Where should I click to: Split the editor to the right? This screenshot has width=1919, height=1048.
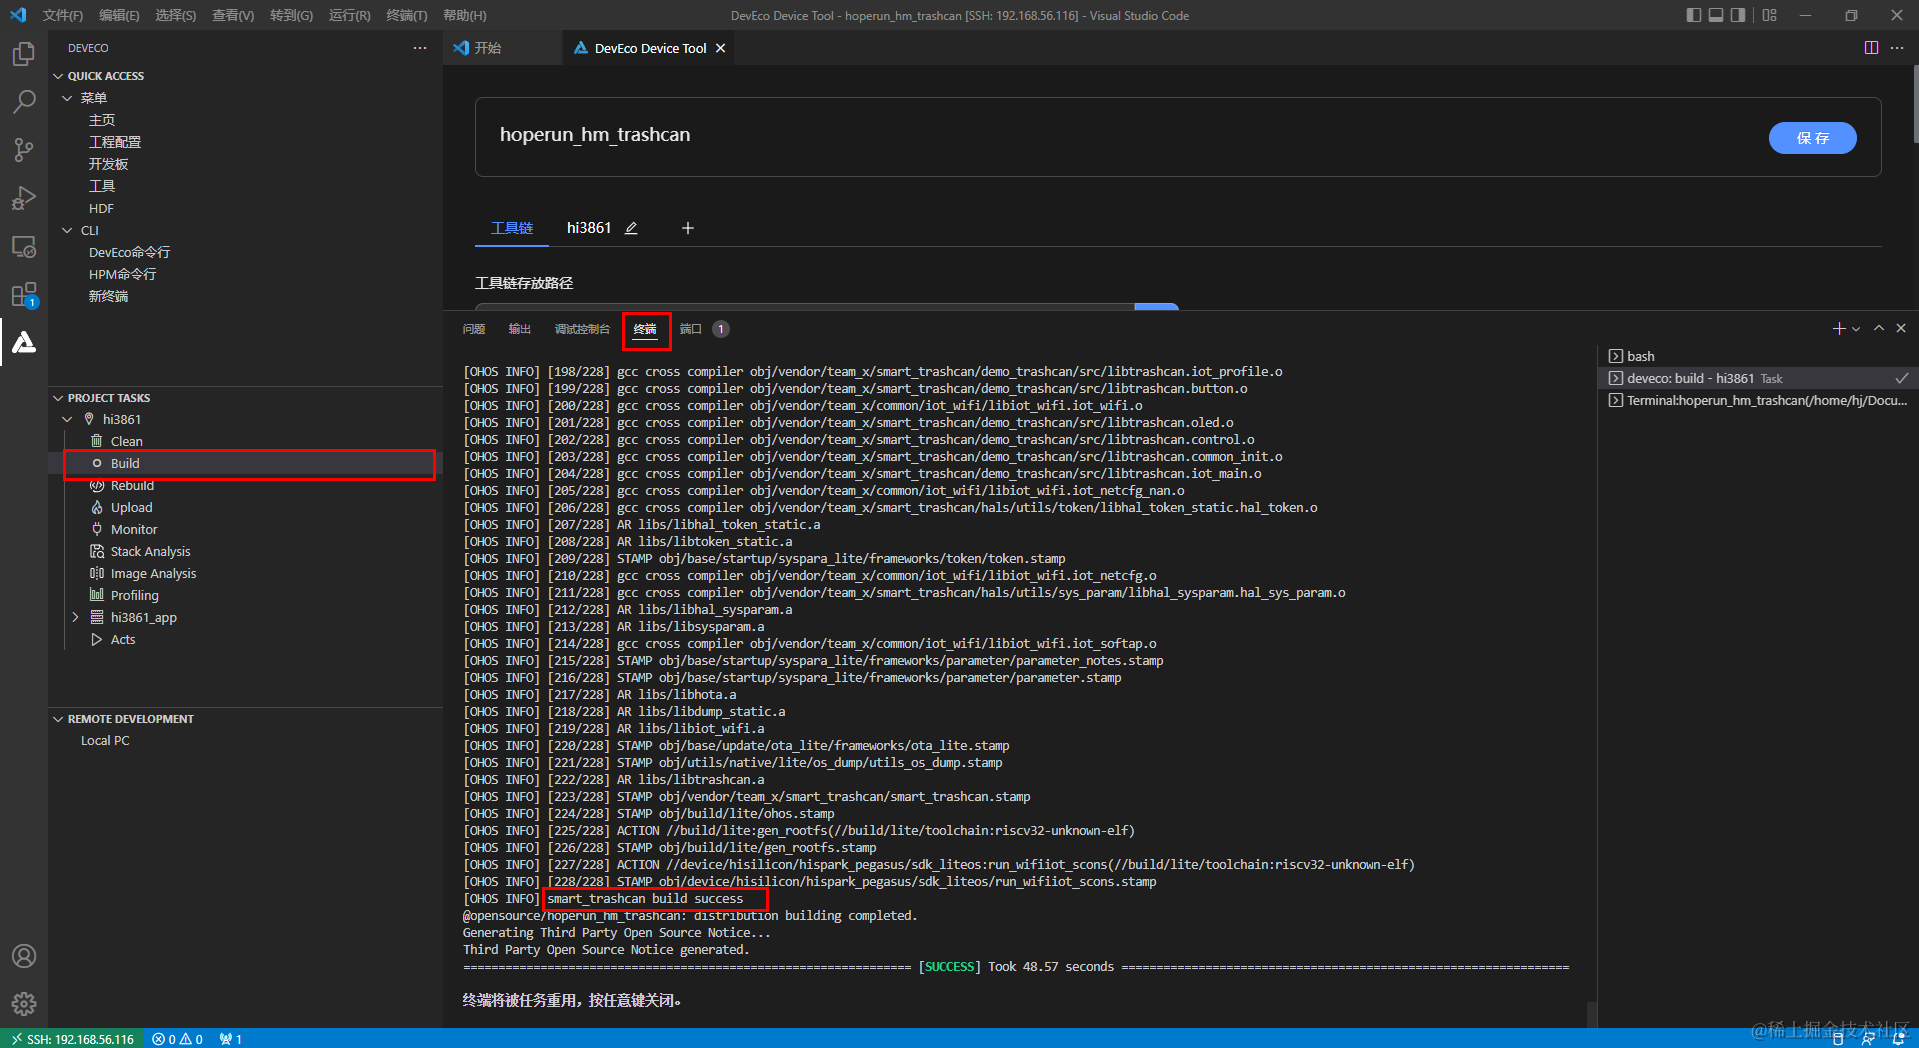(x=1871, y=48)
